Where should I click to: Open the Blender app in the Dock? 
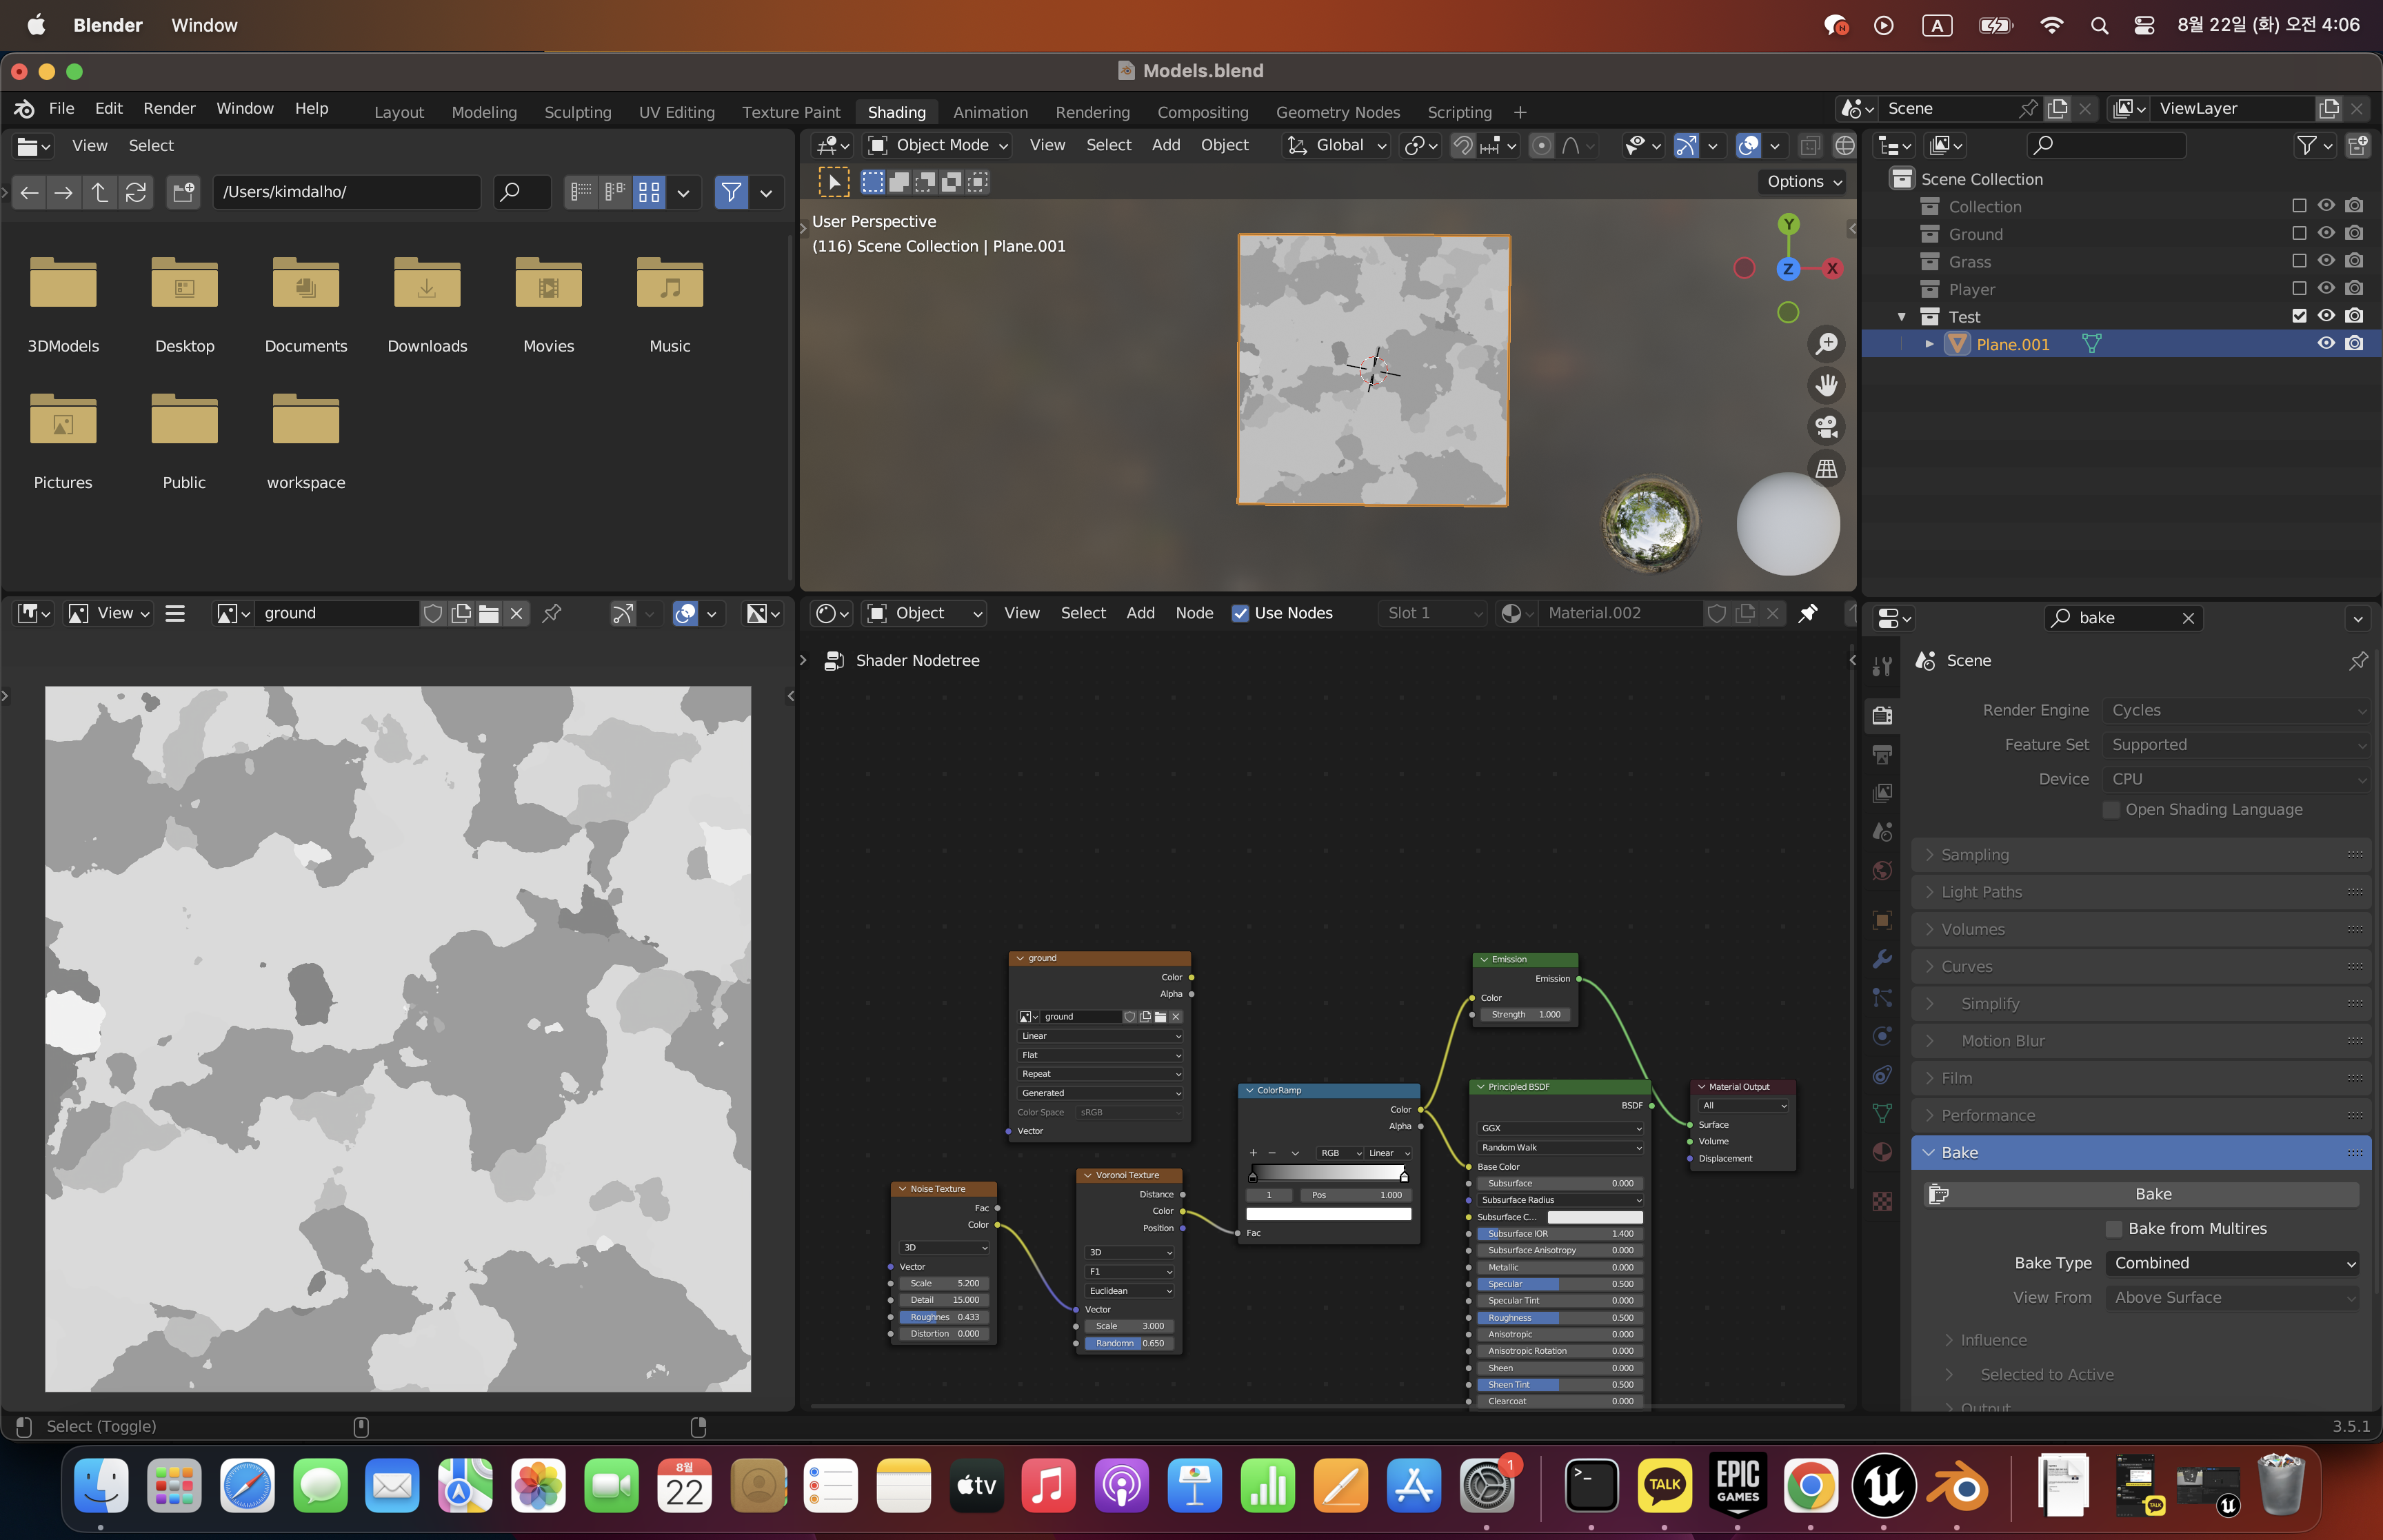1956,1486
